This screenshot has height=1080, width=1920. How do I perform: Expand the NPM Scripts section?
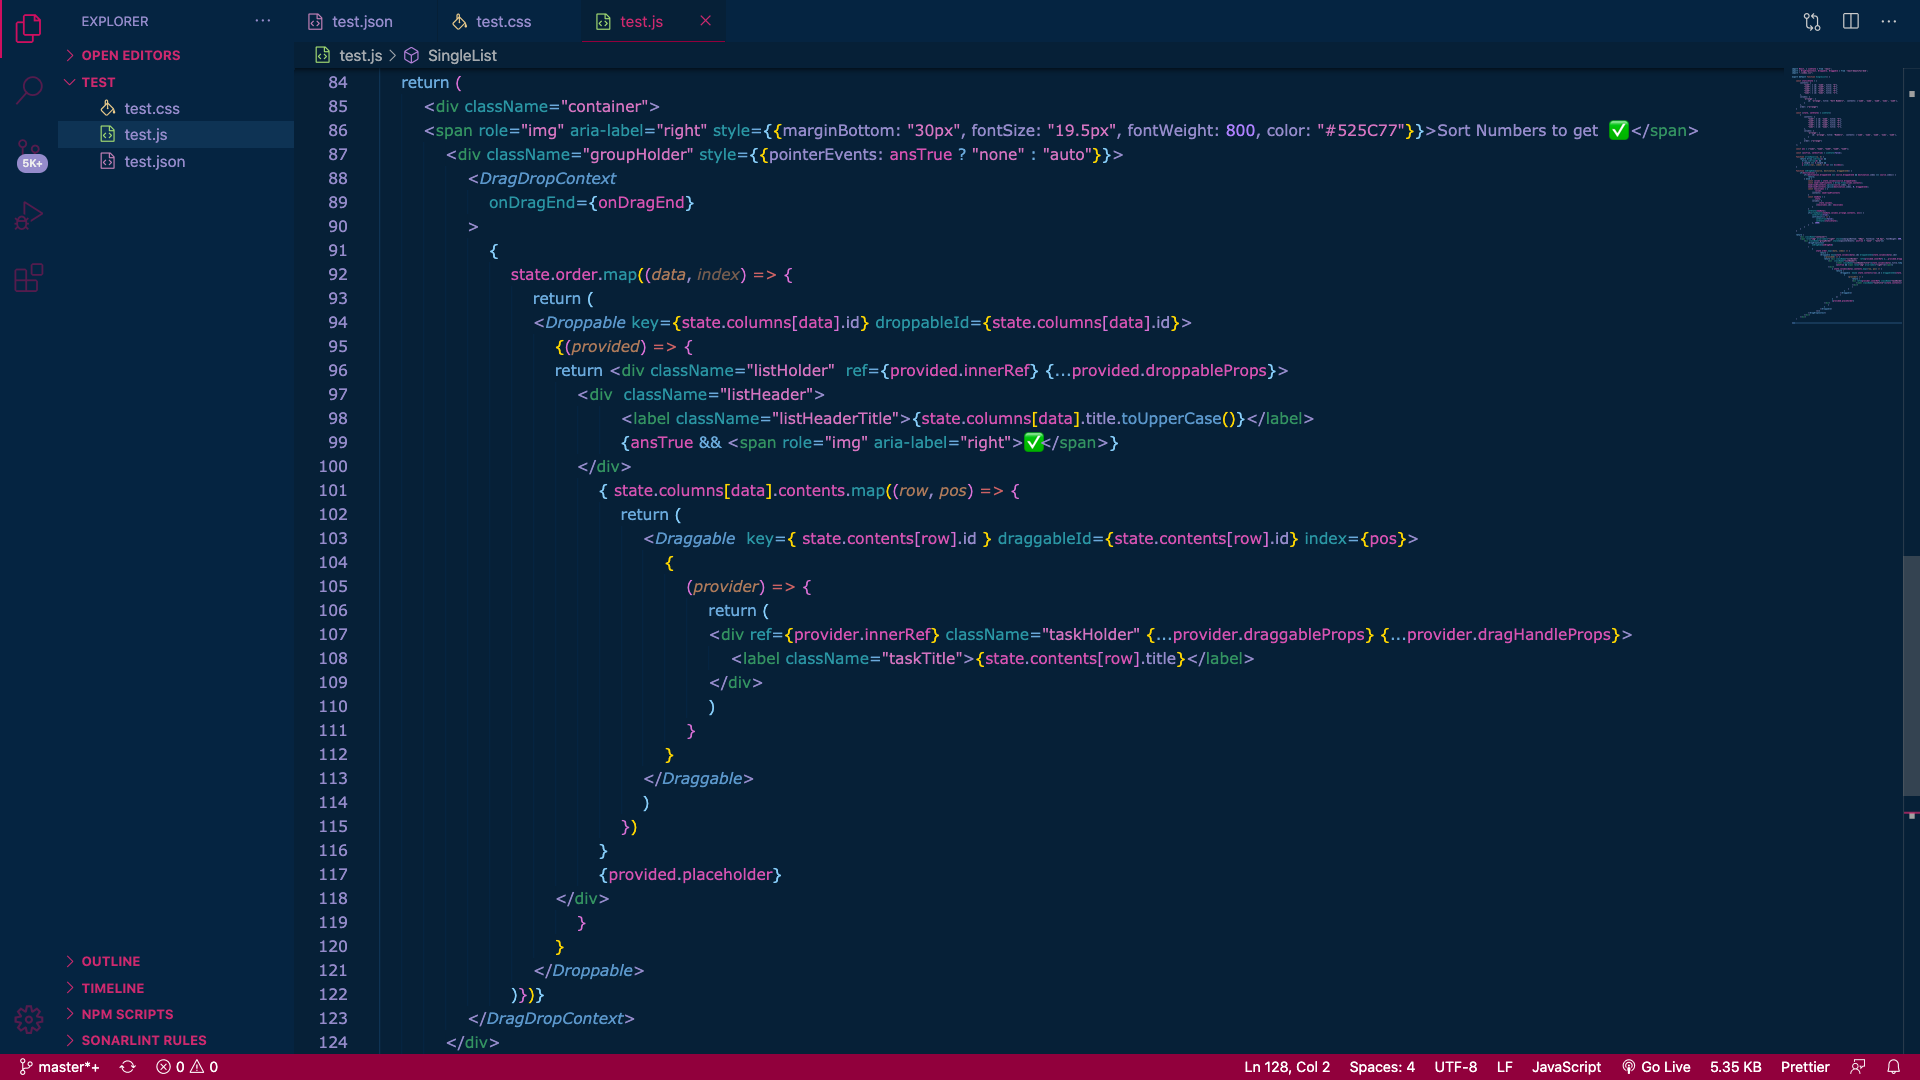point(127,1014)
